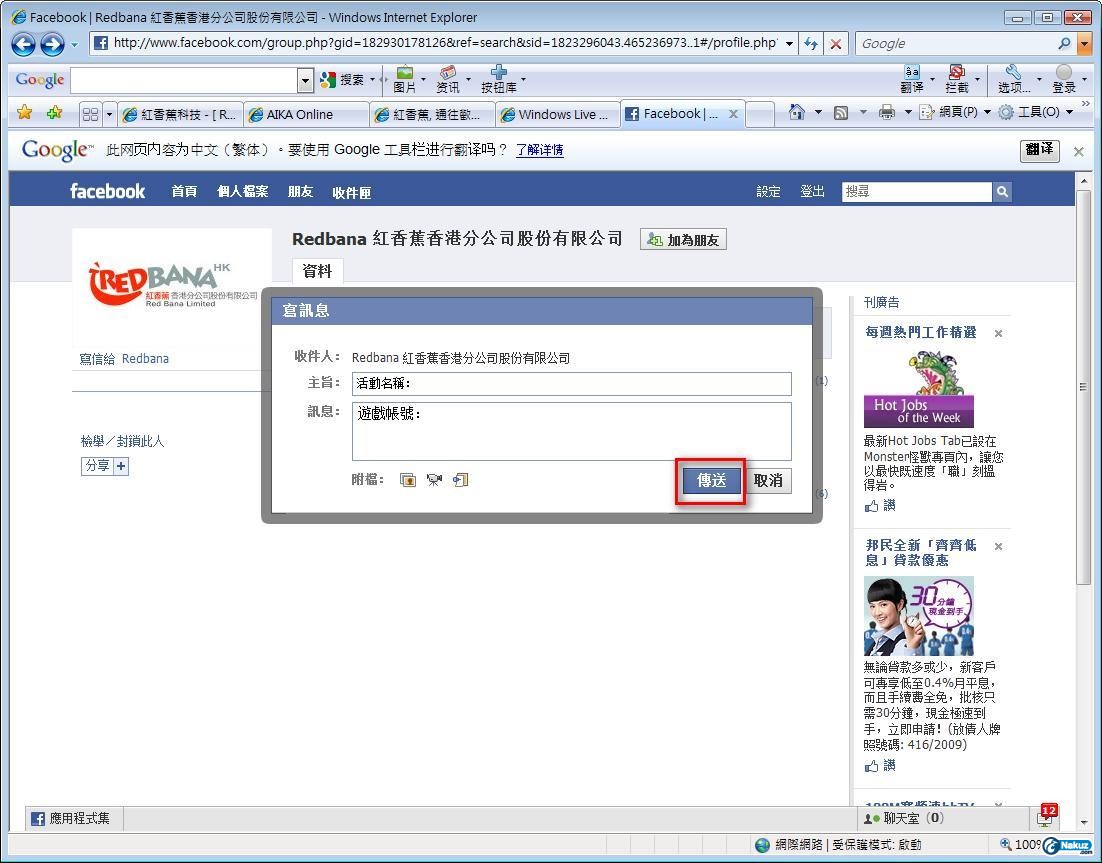This screenshot has height=863, width=1102.
Task: Click the 朋友 friends link
Action: (300, 191)
